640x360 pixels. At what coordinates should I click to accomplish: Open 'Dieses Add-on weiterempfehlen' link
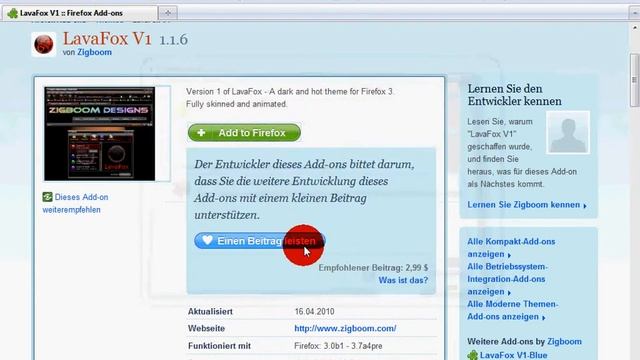click(x=76, y=203)
